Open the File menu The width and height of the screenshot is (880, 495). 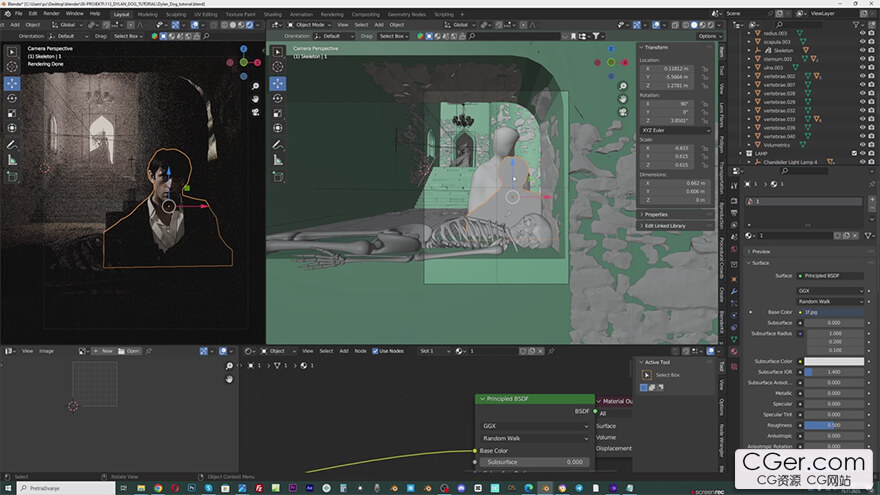click(x=19, y=13)
